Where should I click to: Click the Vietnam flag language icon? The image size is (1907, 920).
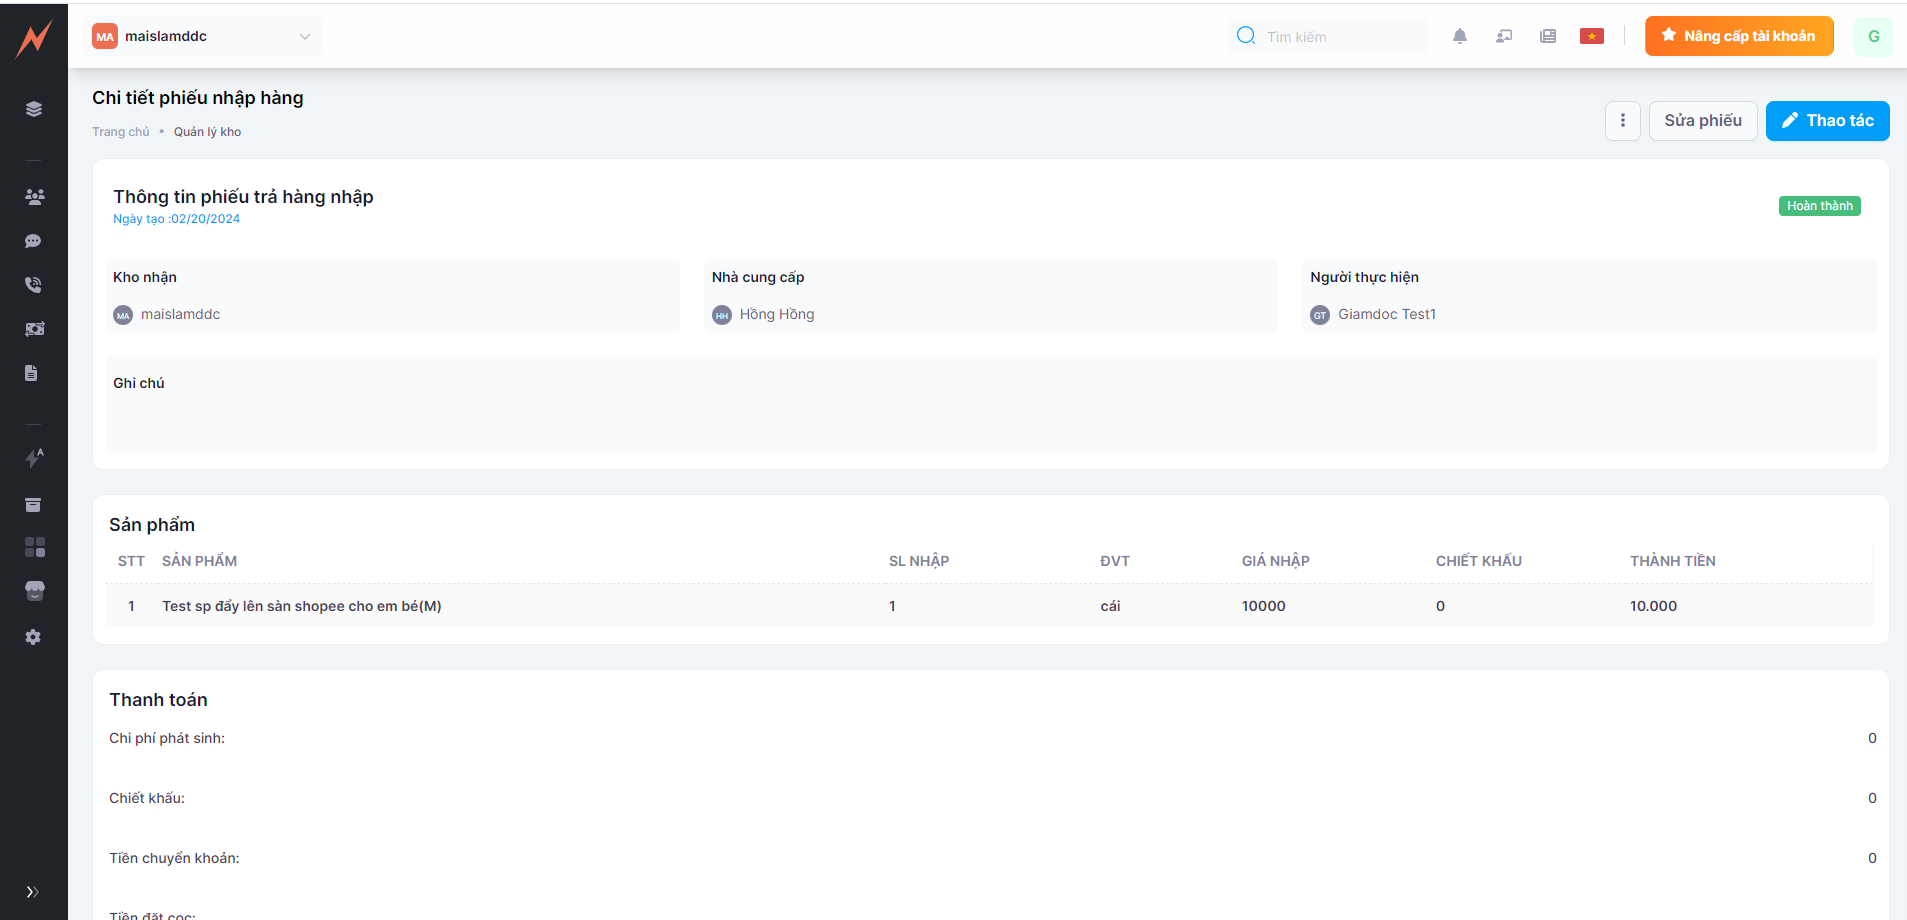(1591, 37)
